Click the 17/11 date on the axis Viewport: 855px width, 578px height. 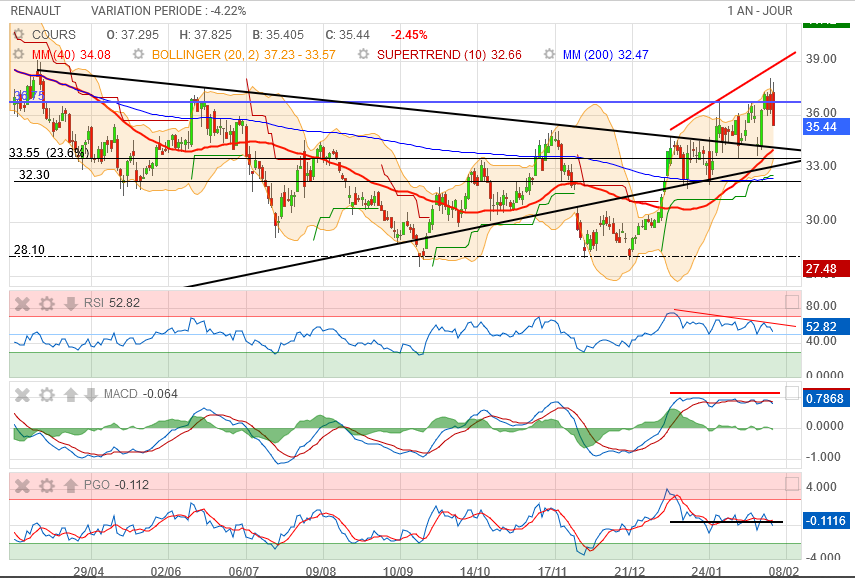(x=552, y=571)
